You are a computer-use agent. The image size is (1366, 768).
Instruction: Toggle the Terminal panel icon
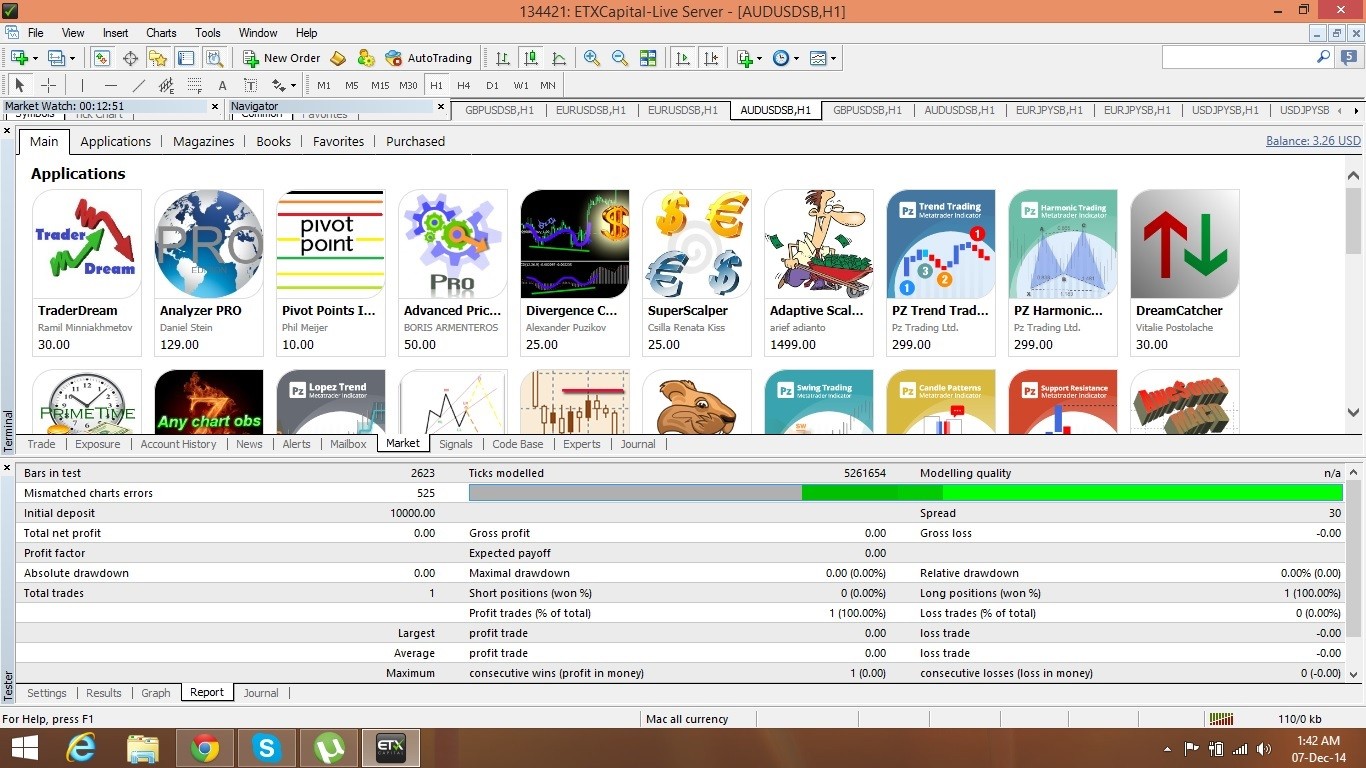186,58
